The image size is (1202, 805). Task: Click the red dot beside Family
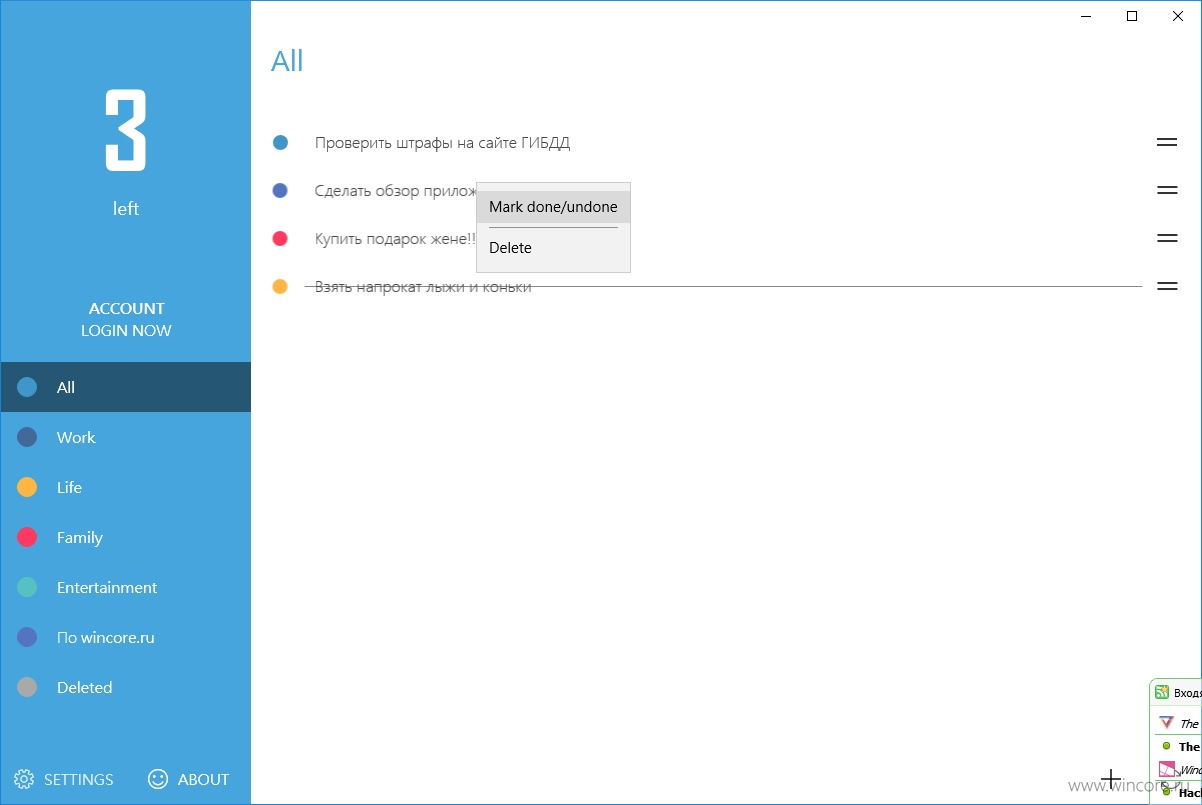tap(27, 537)
